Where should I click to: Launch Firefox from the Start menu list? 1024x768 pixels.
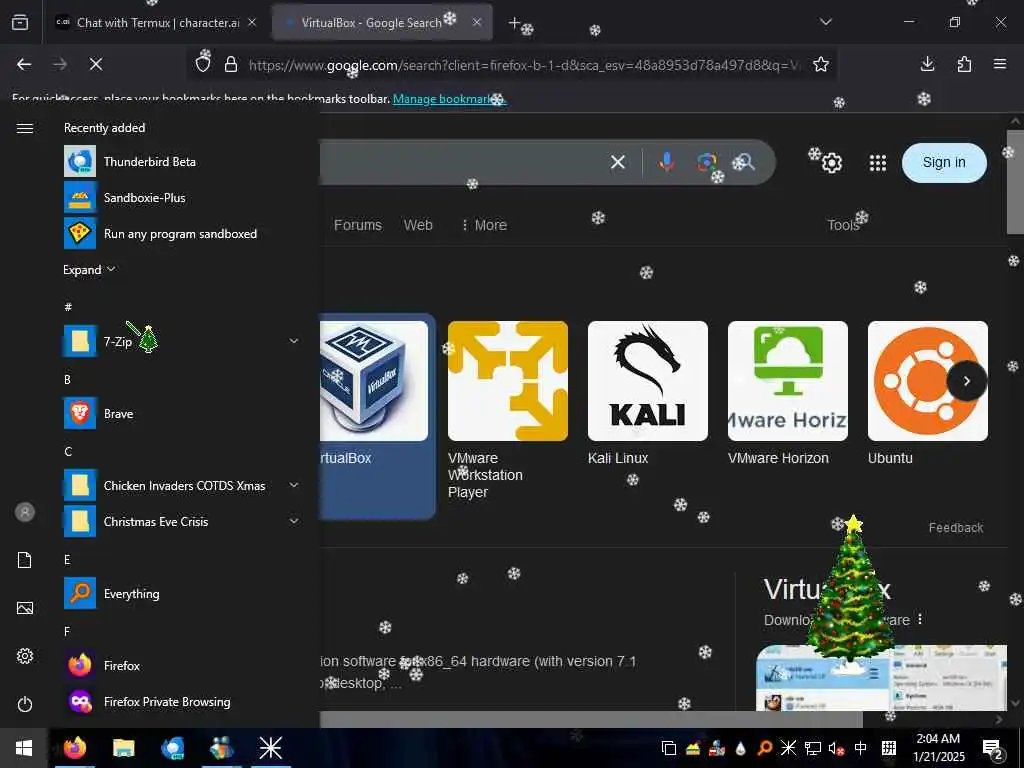click(183, 665)
